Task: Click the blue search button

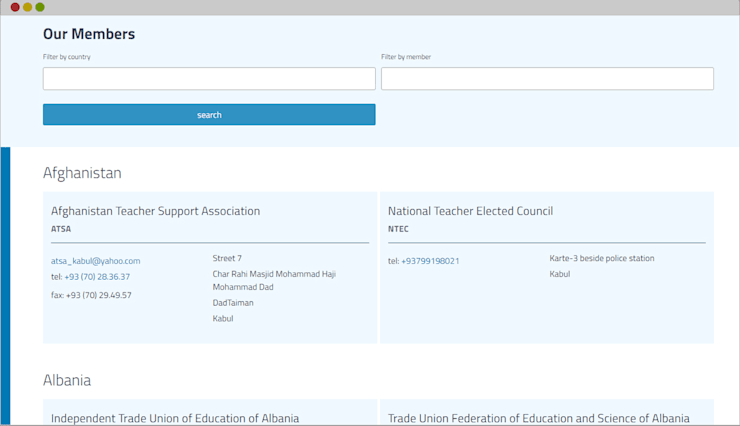Action: click(209, 115)
